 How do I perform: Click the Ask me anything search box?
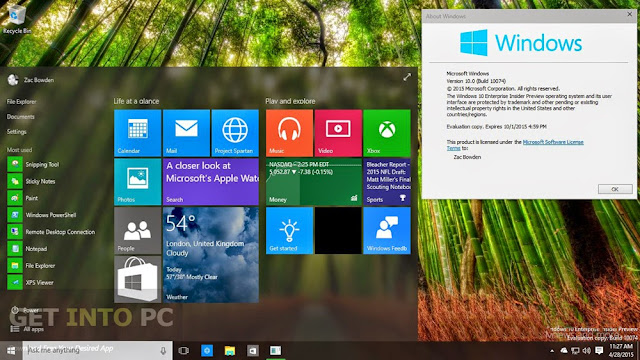97,351
